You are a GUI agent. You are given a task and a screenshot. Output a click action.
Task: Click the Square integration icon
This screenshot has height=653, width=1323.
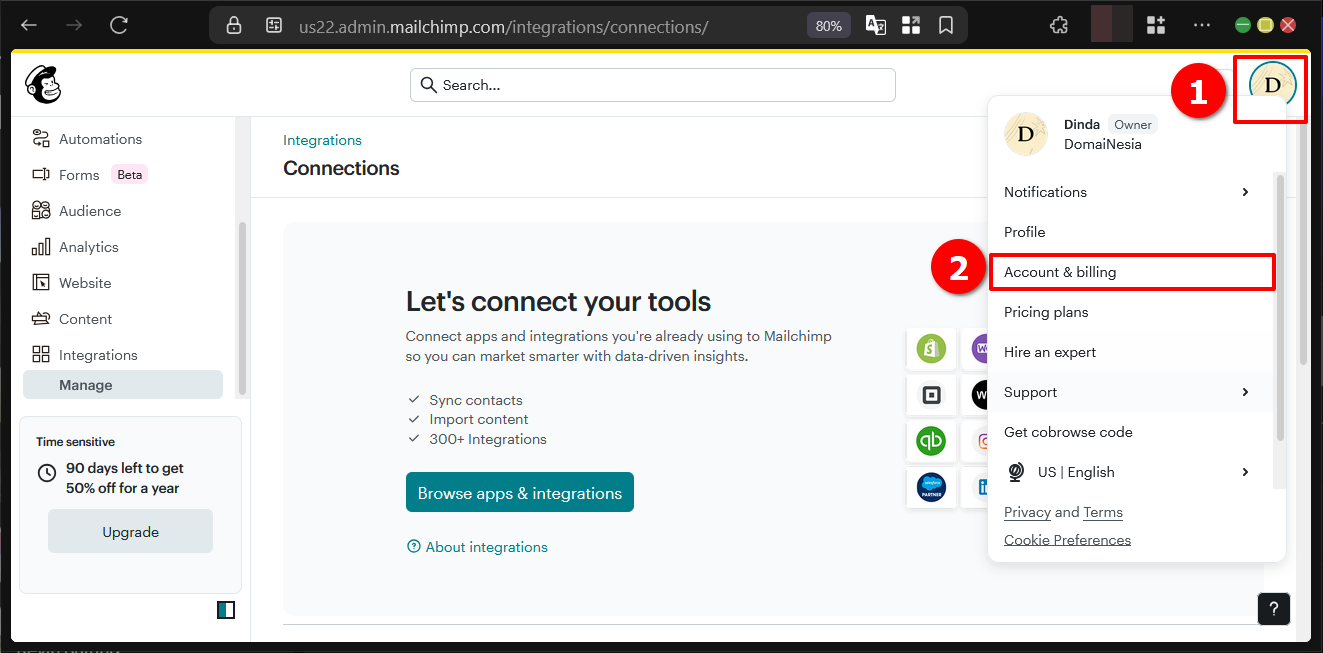point(931,395)
